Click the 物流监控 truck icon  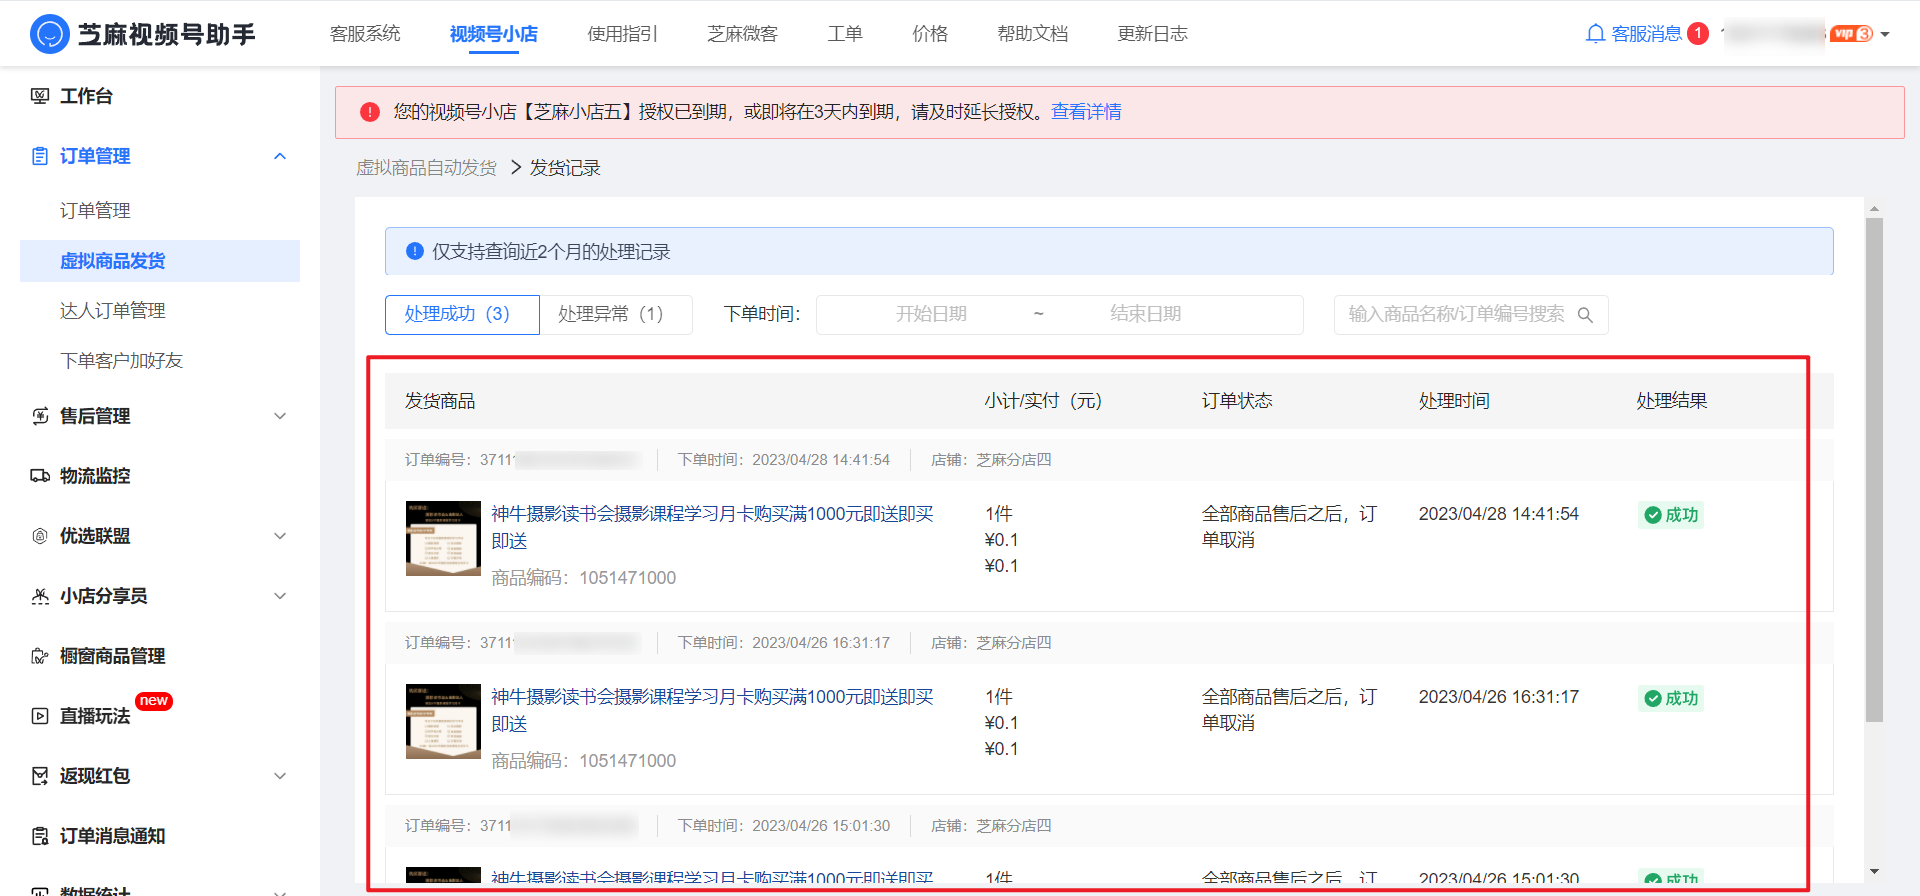click(x=40, y=476)
